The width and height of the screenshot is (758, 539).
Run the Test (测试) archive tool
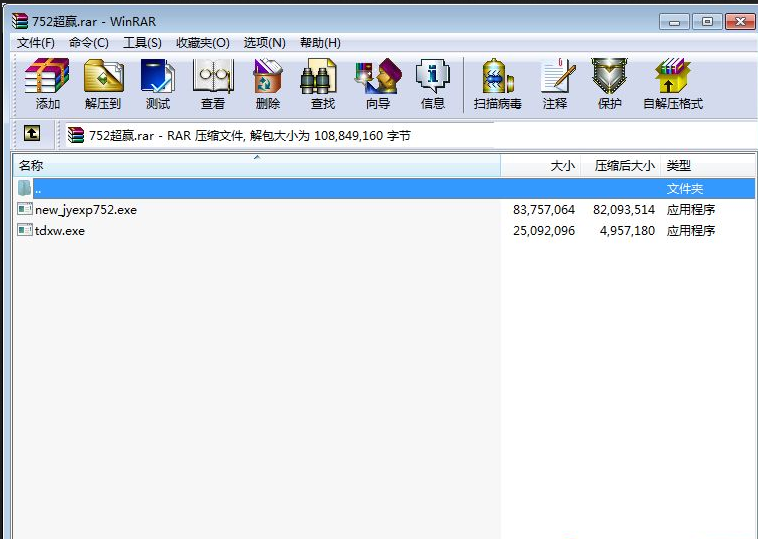pyautogui.click(x=158, y=76)
